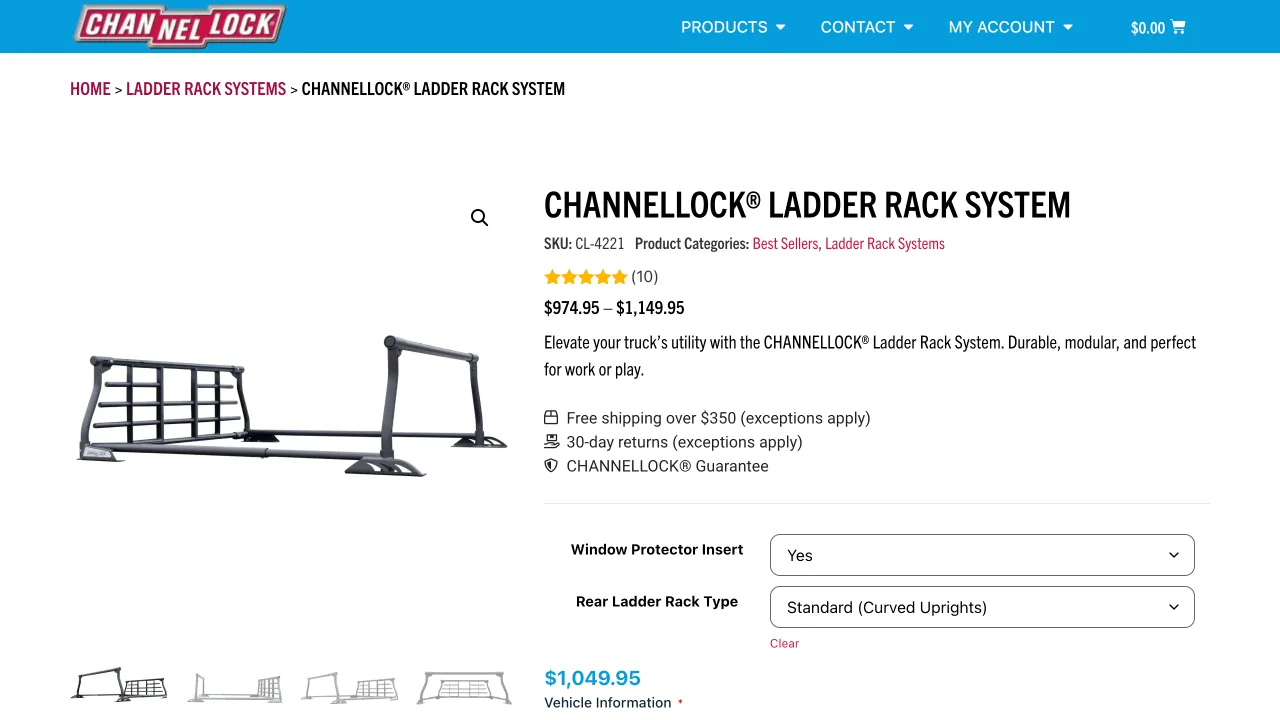Click the free shipping box icon

click(x=551, y=417)
